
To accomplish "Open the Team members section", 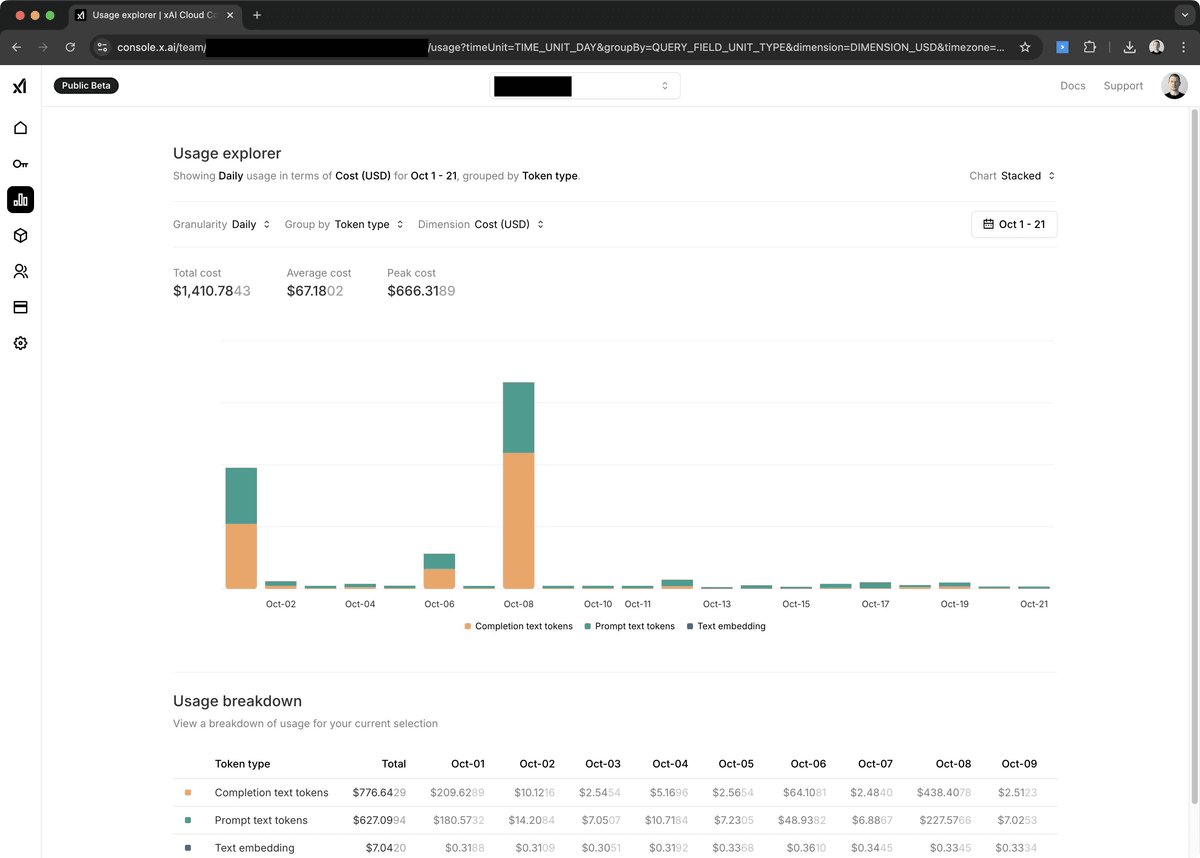I will click(20, 271).
